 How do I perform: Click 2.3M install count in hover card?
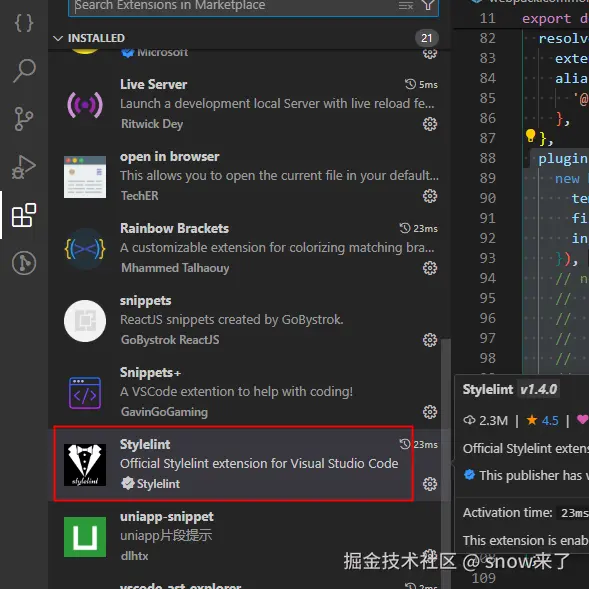486,420
